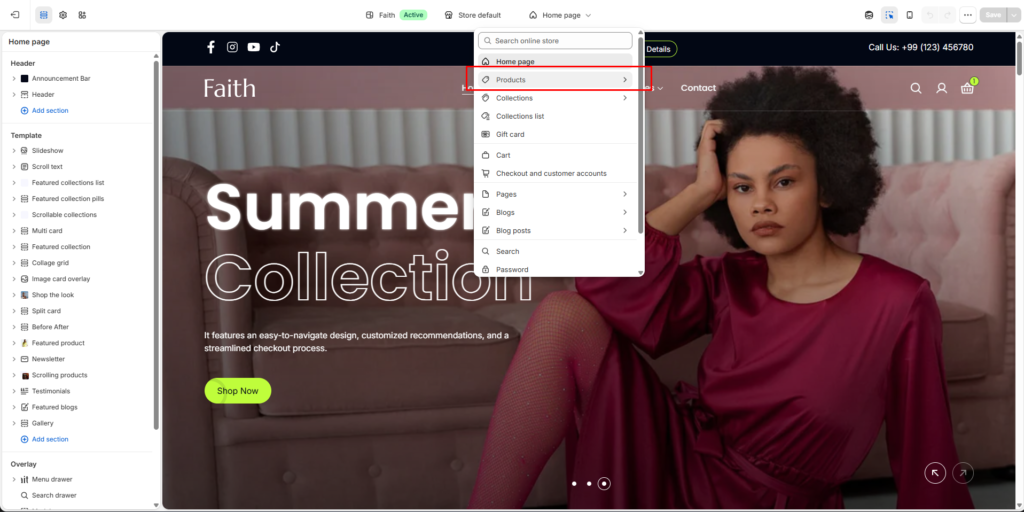Expand the Scroll text section

[14, 167]
